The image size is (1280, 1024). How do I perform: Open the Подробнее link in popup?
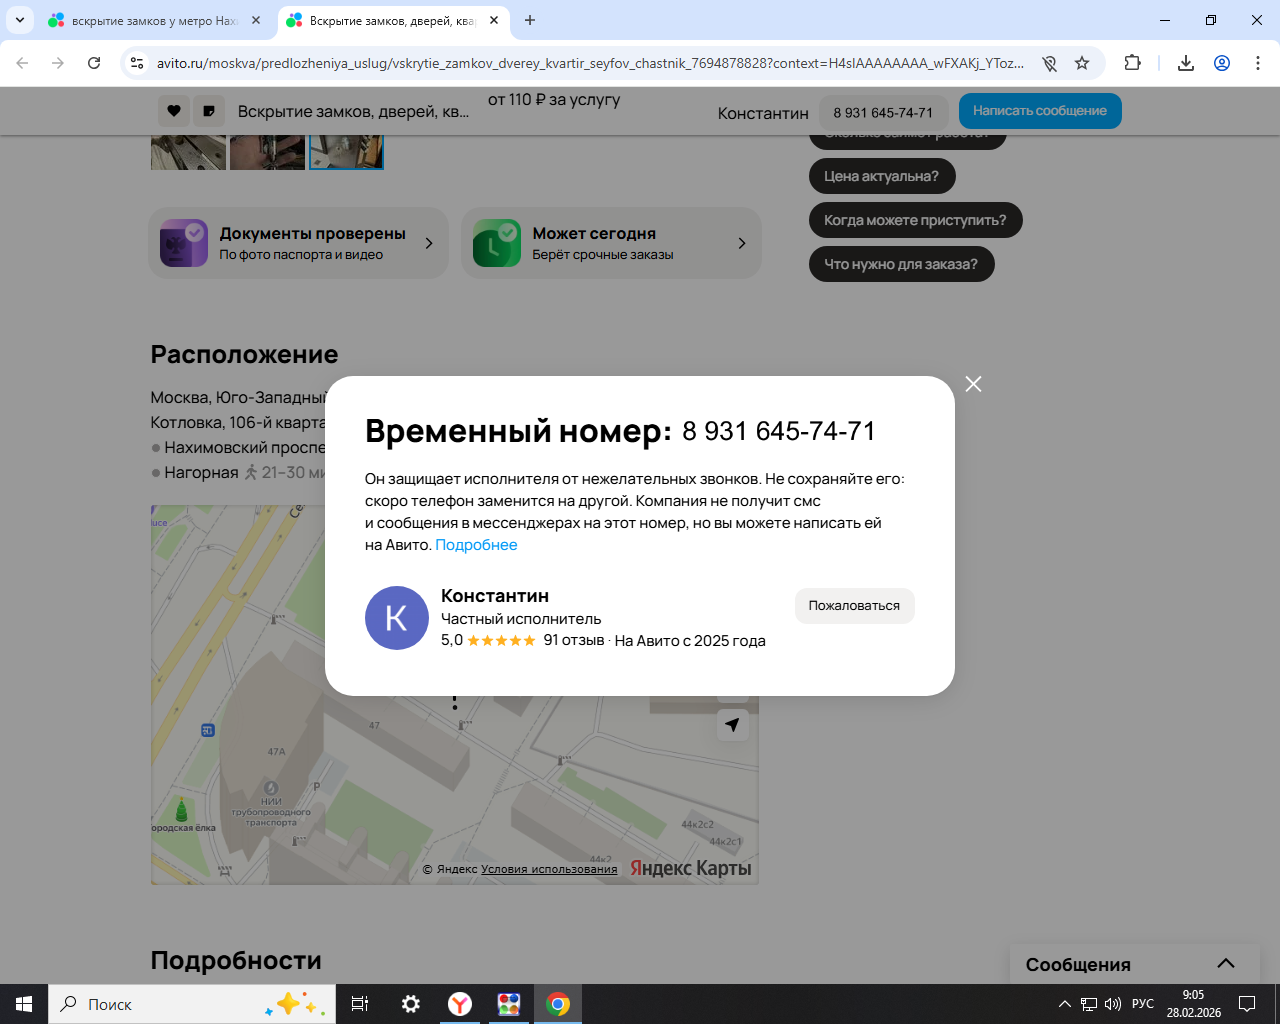coord(476,545)
